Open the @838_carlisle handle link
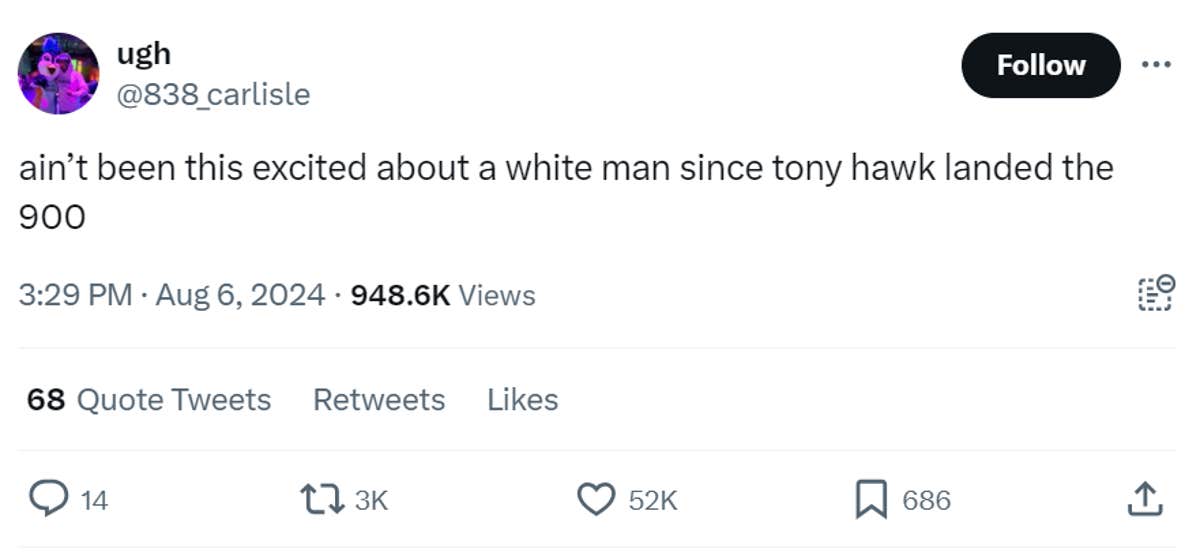 tap(214, 94)
